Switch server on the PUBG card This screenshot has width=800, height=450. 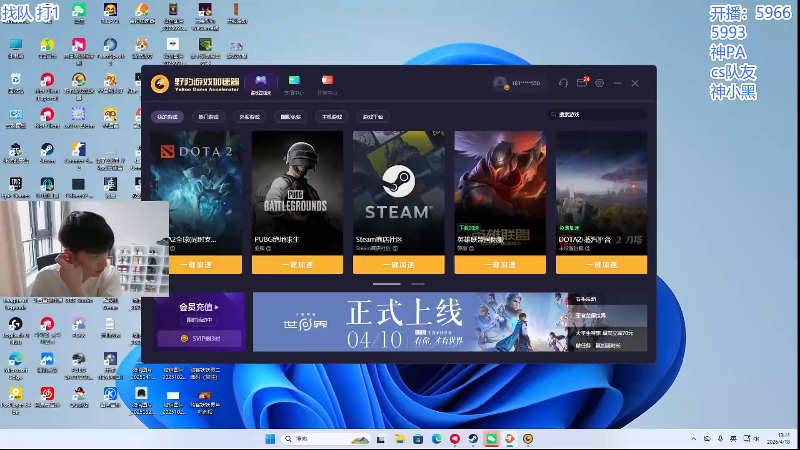pos(268,248)
